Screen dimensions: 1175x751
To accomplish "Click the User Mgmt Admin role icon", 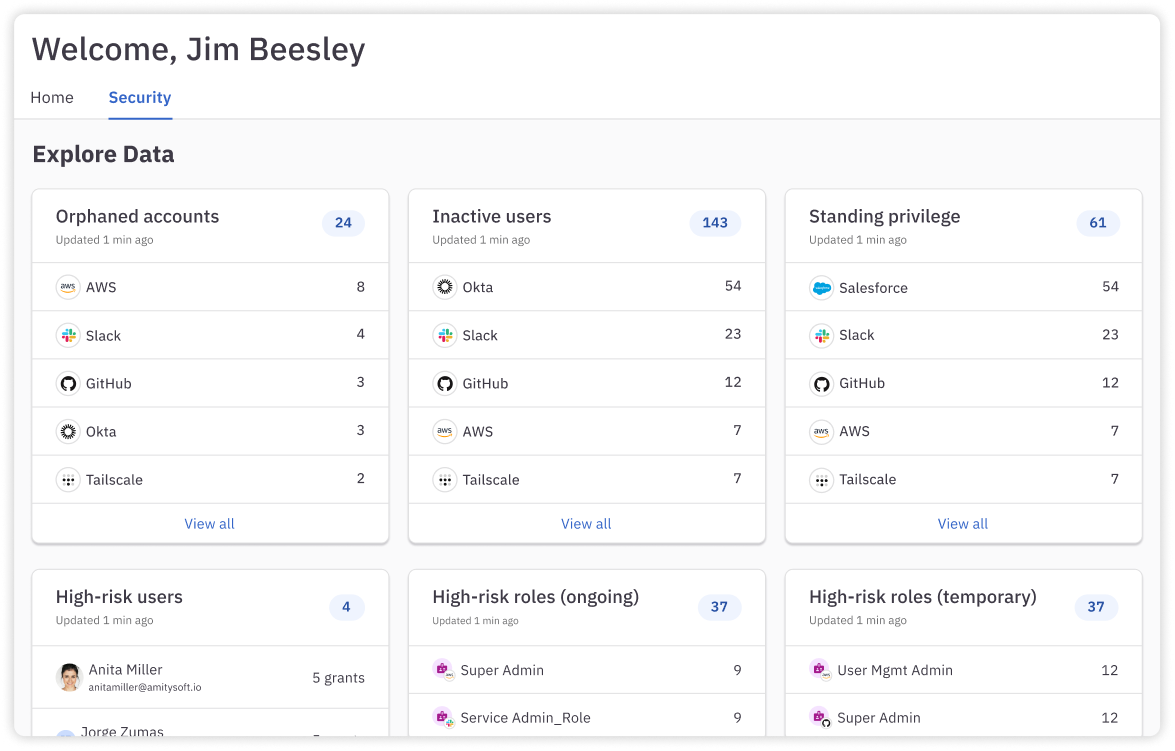I will point(820,670).
